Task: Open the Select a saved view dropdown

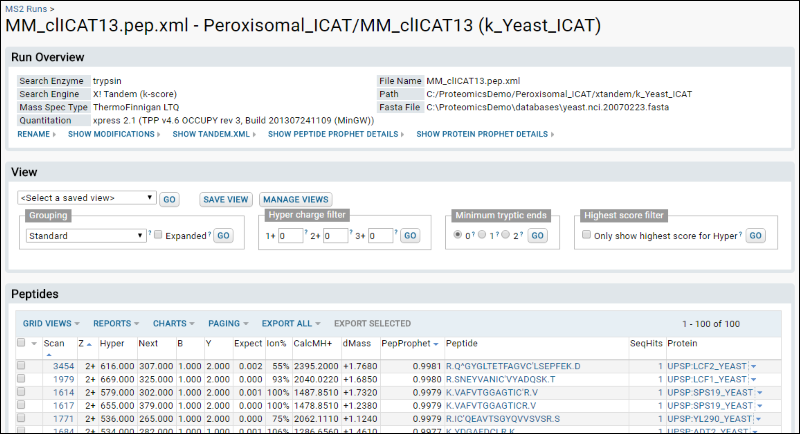Action: (87, 199)
